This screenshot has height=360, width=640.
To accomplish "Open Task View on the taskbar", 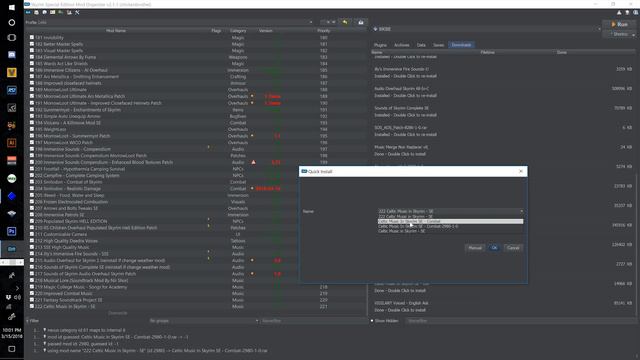I will coord(12,38).
